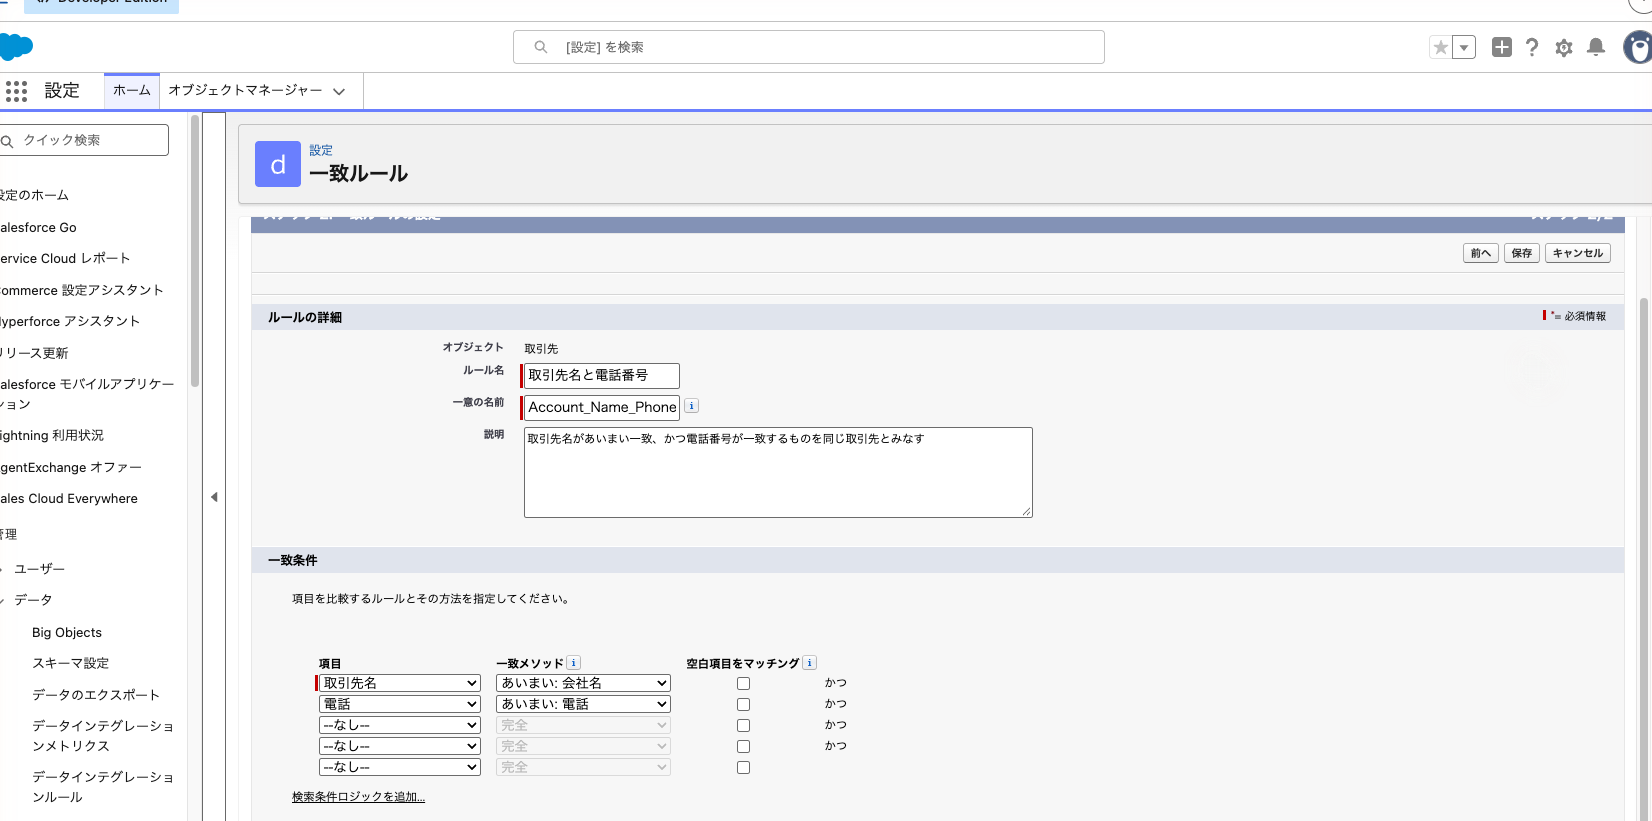Image resolution: width=1652 pixels, height=821 pixels.
Task: Open the あいまい: 会社名 method dropdown
Action: (583, 683)
